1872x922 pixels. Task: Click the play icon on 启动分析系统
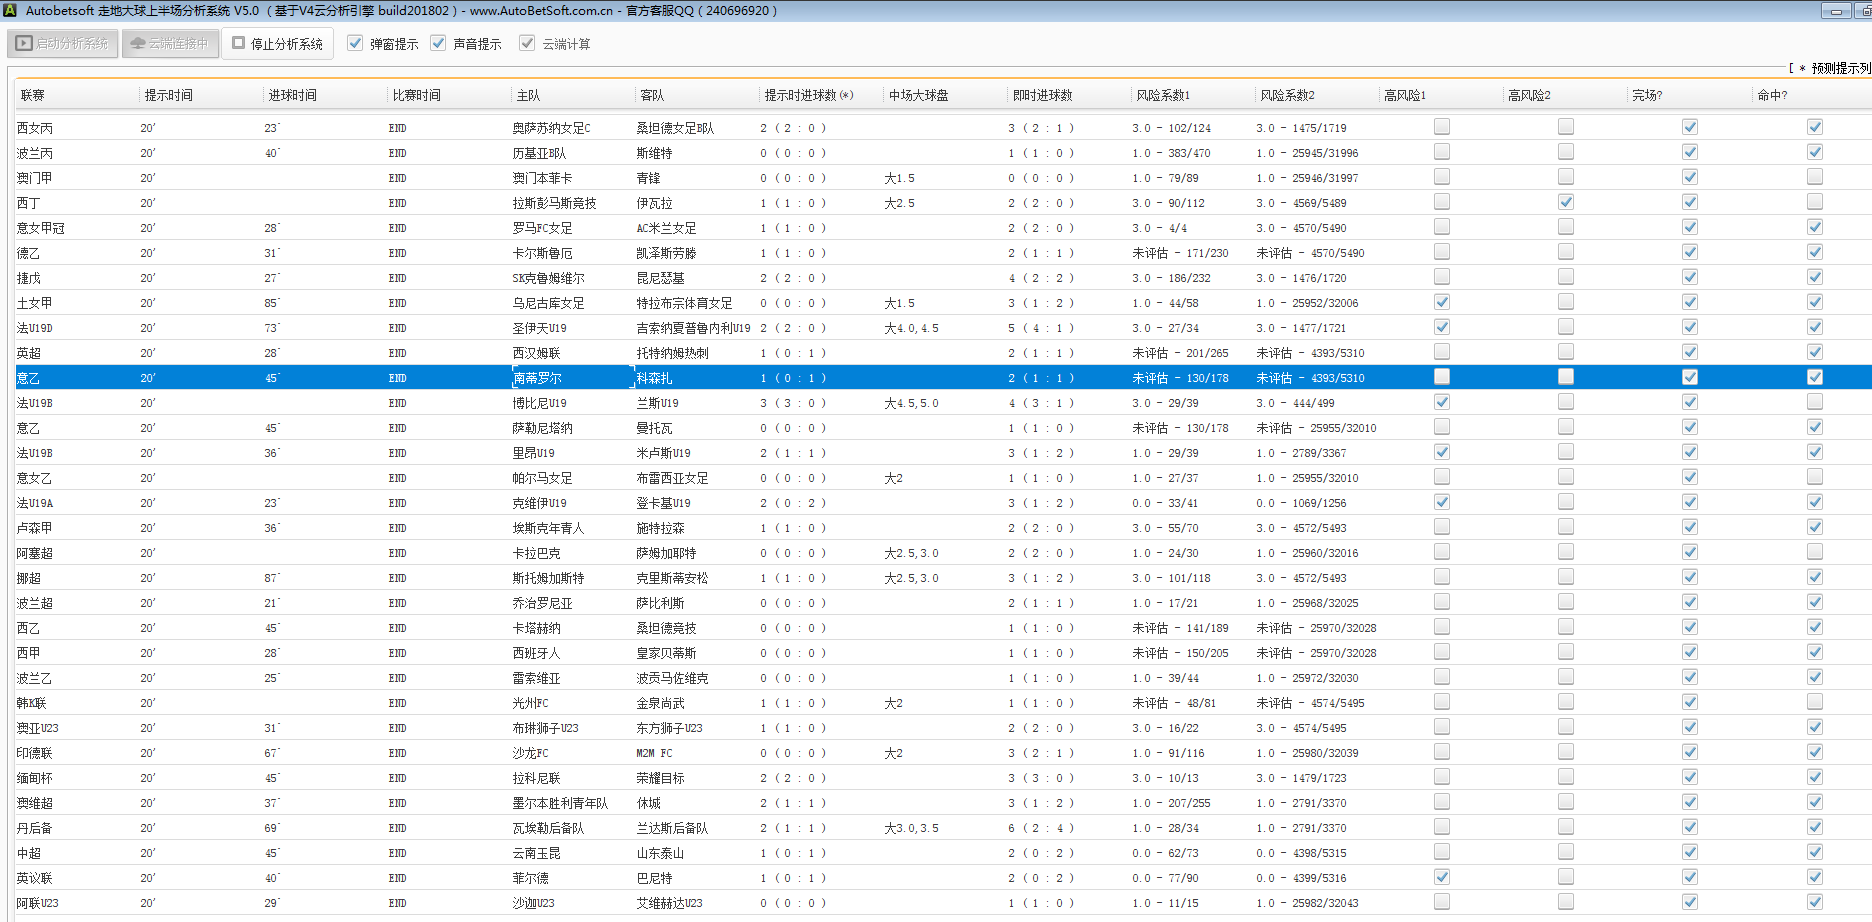[x=24, y=44]
